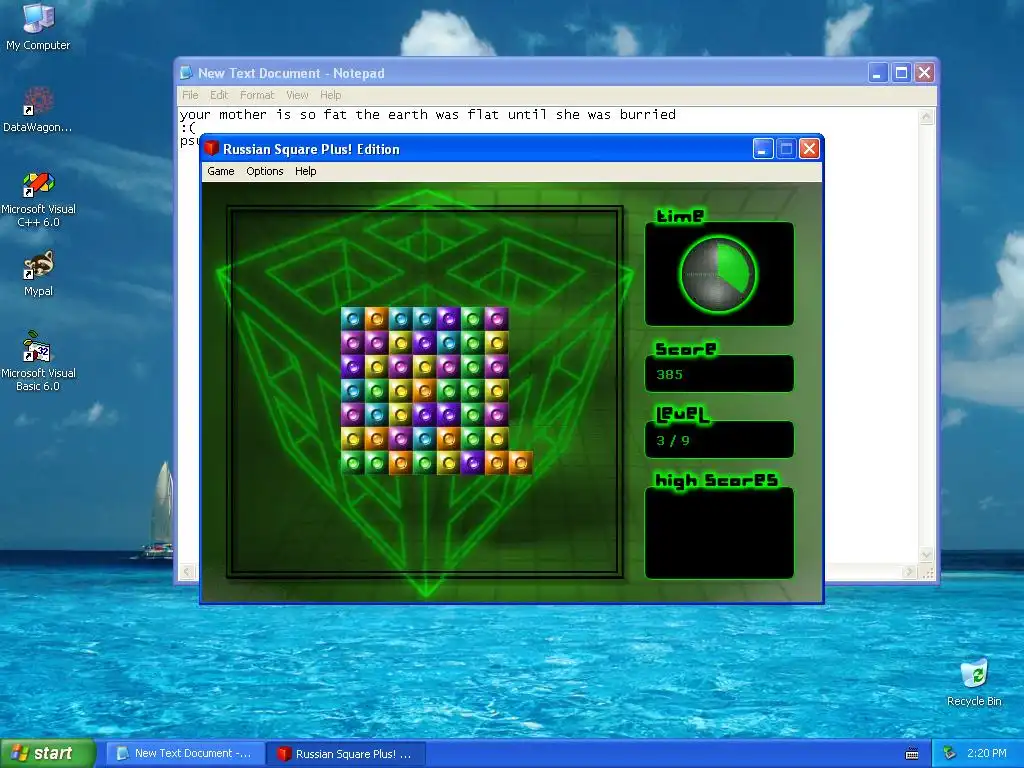The width and height of the screenshot is (1024, 768).
Task: Close the Russian Square Plus window
Action: 809,149
